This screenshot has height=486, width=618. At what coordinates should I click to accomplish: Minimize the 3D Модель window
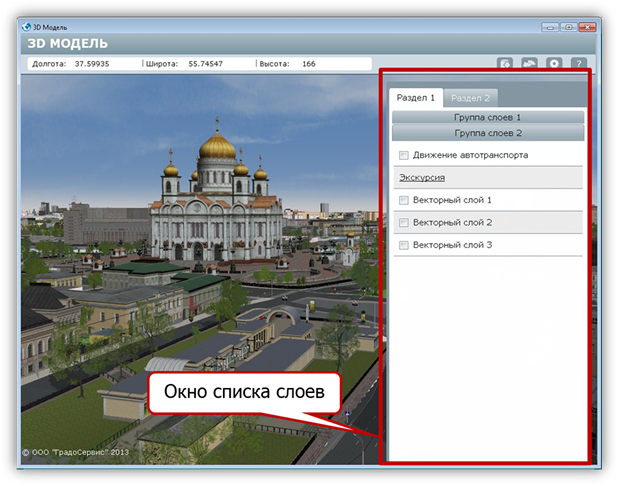[548, 26]
